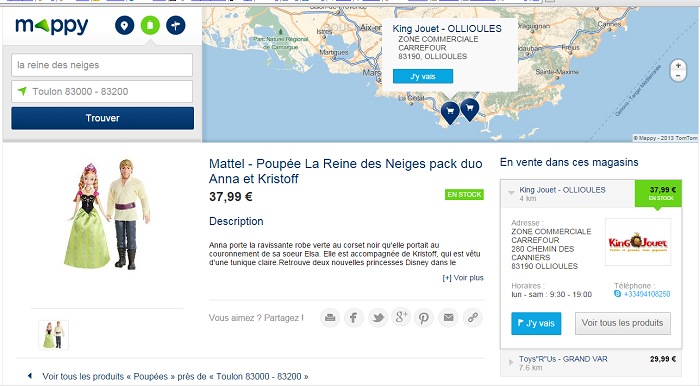Image resolution: width=700 pixels, height=386 pixels.
Task: Expand description with Voir plus
Action: (x=463, y=278)
